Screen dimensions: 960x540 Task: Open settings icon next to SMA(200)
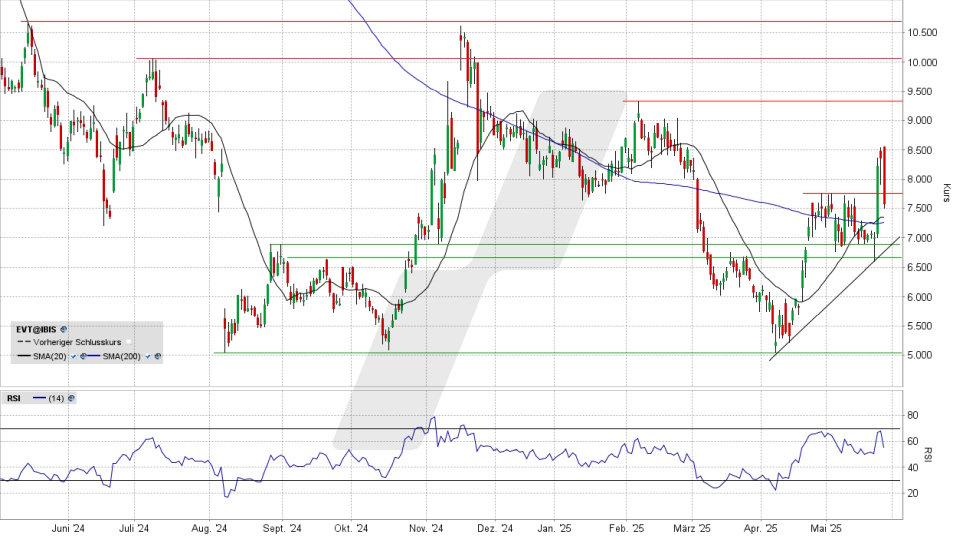157,356
